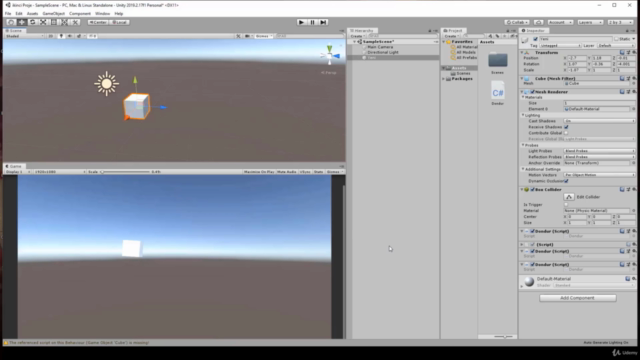
Task: Click the Step frame button
Action: (x=323, y=22)
